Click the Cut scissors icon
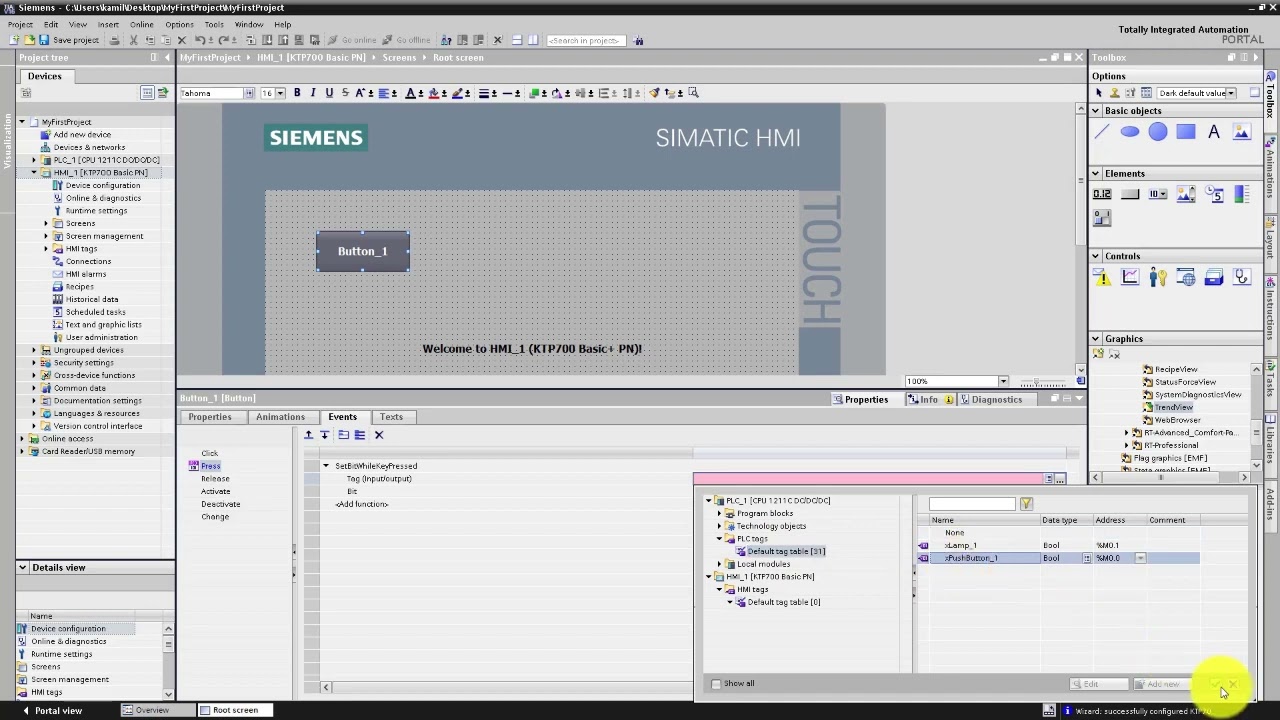Image resolution: width=1280 pixels, height=720 pixels. (133, 40)
